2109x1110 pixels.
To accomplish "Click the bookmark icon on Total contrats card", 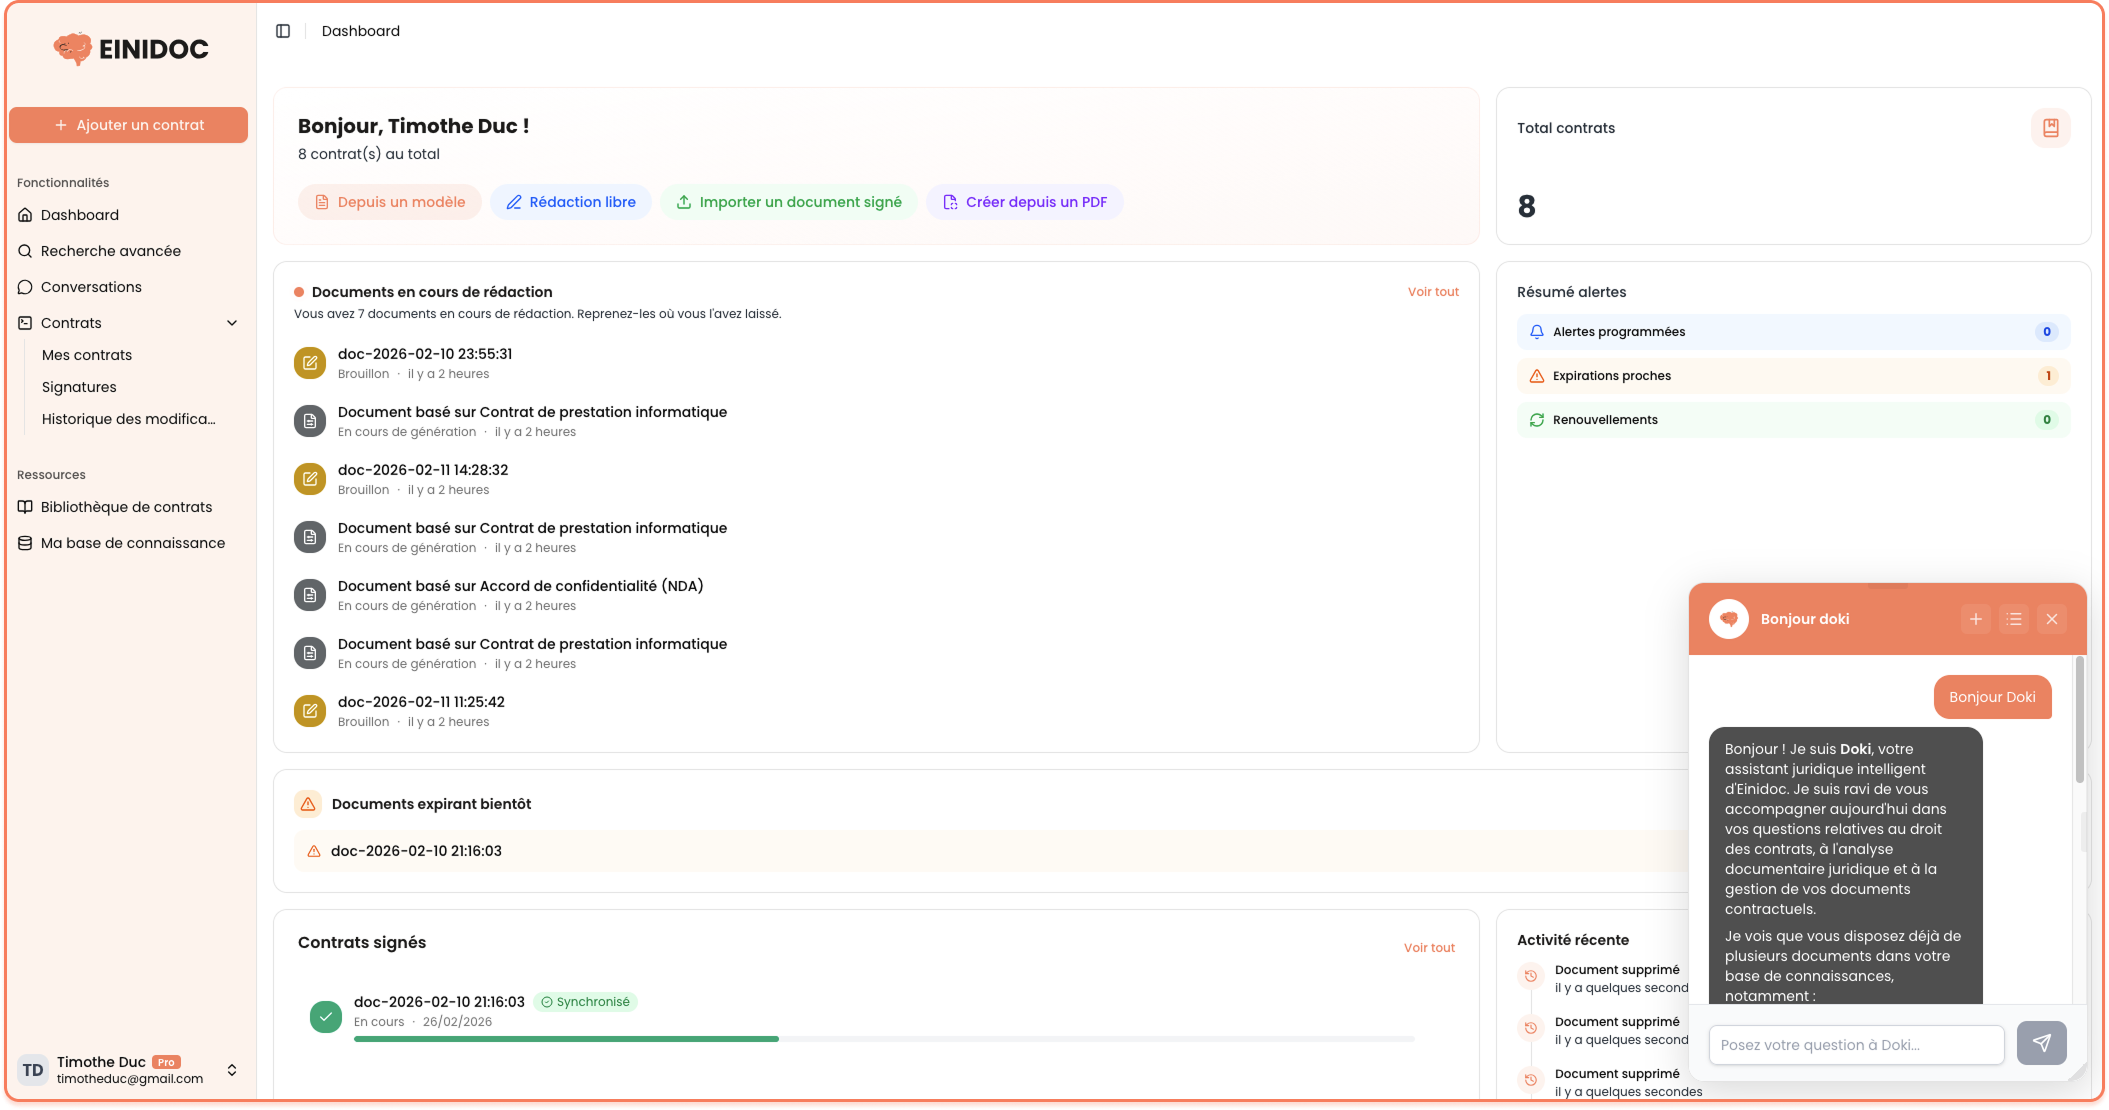I will point(2051,127).
